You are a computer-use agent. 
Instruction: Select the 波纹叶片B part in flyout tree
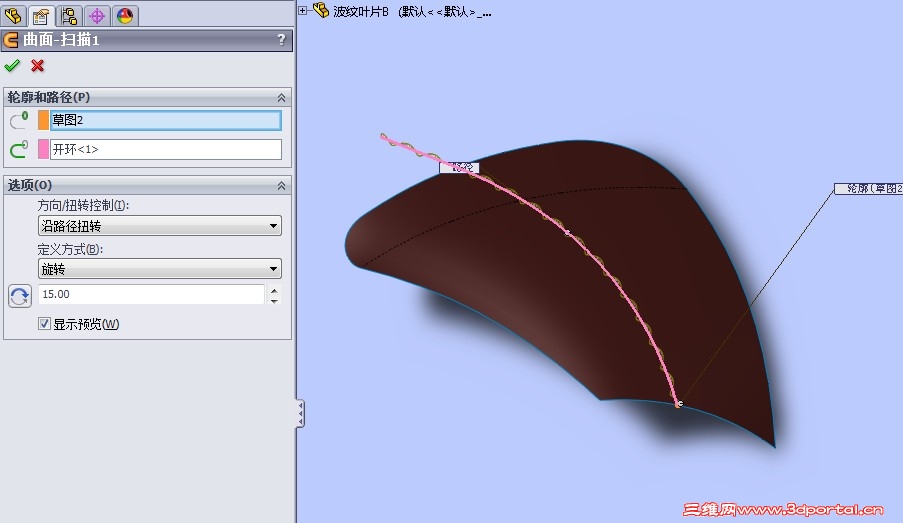point(412,12)
